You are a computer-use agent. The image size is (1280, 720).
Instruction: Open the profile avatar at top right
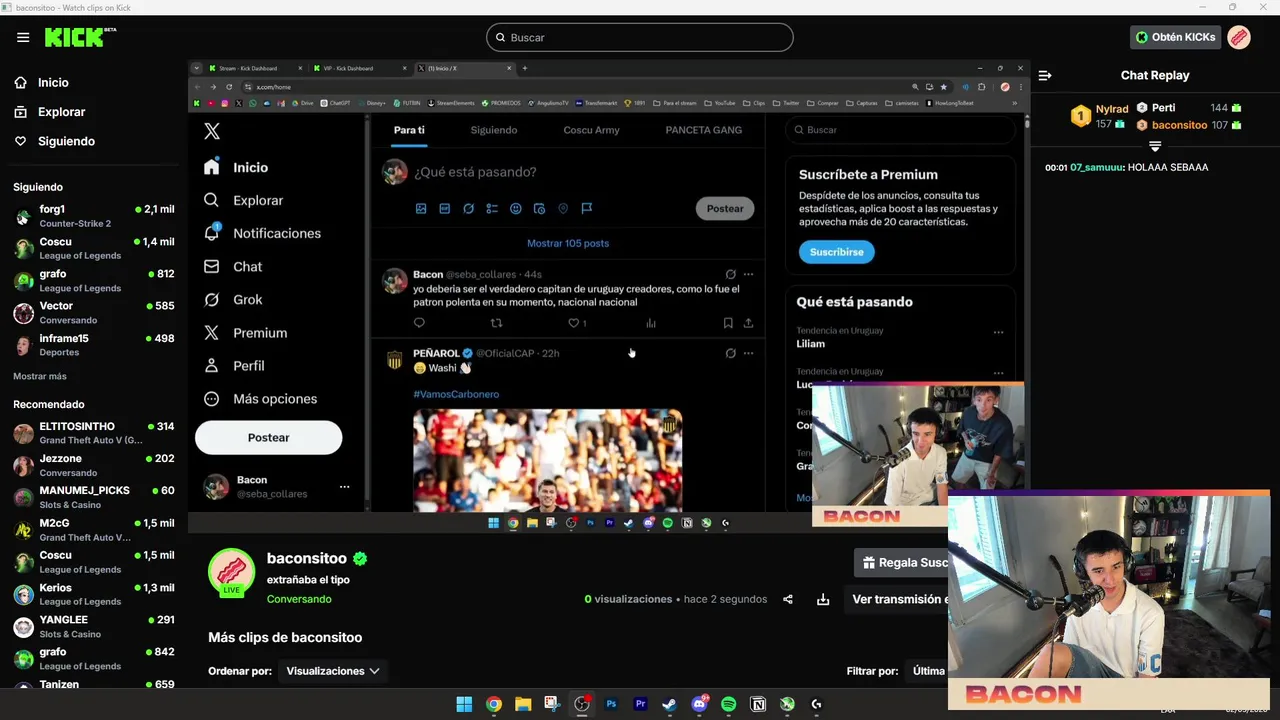[1239, 37]
